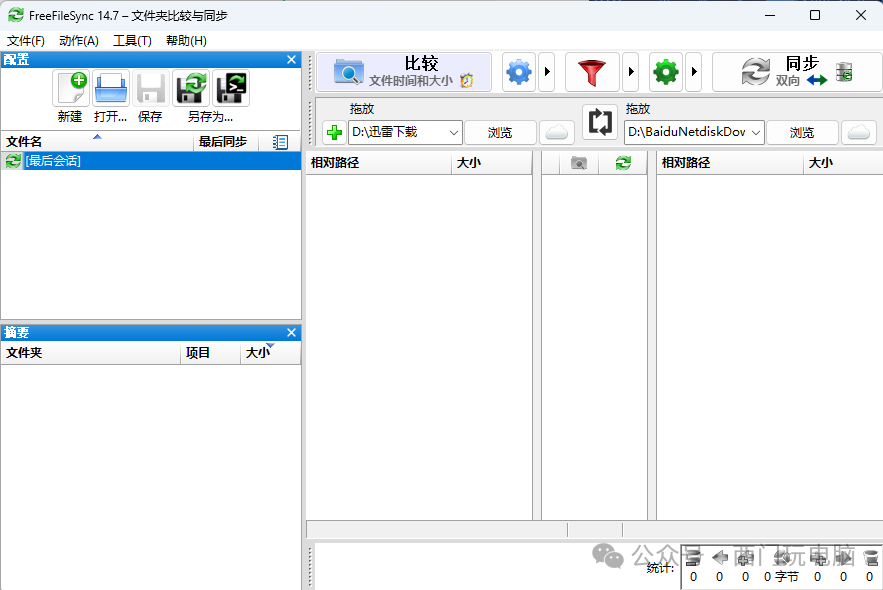Select cloud storage for right folder
Image resolution: width=883 pixels, height=590 pixels.
[859, 133]
